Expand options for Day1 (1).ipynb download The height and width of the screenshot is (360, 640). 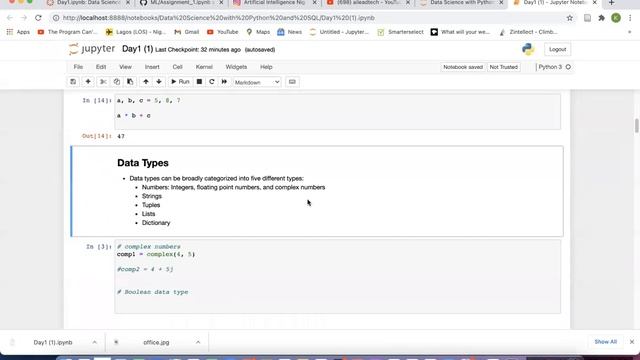tap(95, 342)
